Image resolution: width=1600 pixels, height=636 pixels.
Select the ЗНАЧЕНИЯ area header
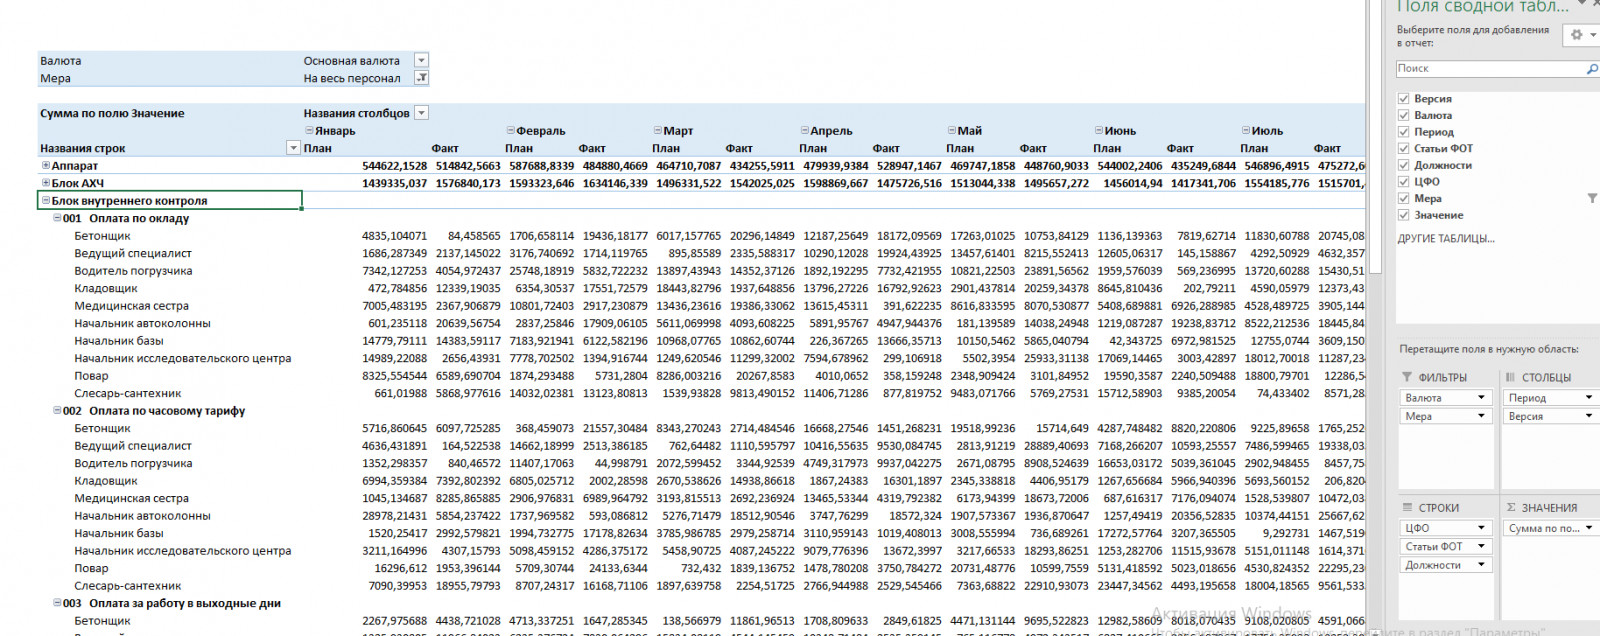tap(1541, 508)
